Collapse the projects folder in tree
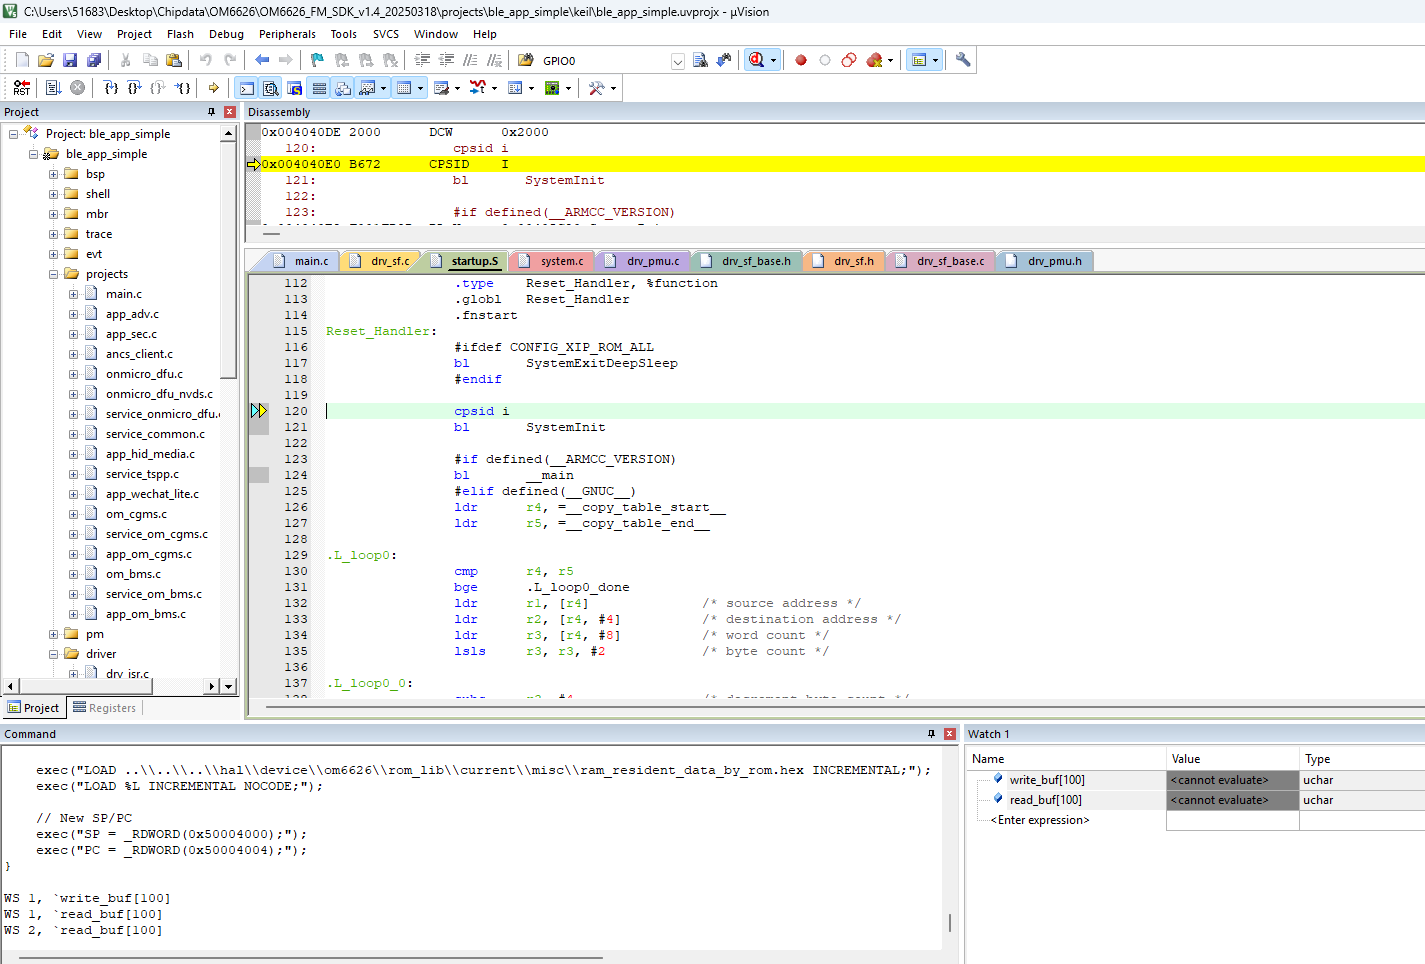Screen dimensions: 1425x964 54,274
